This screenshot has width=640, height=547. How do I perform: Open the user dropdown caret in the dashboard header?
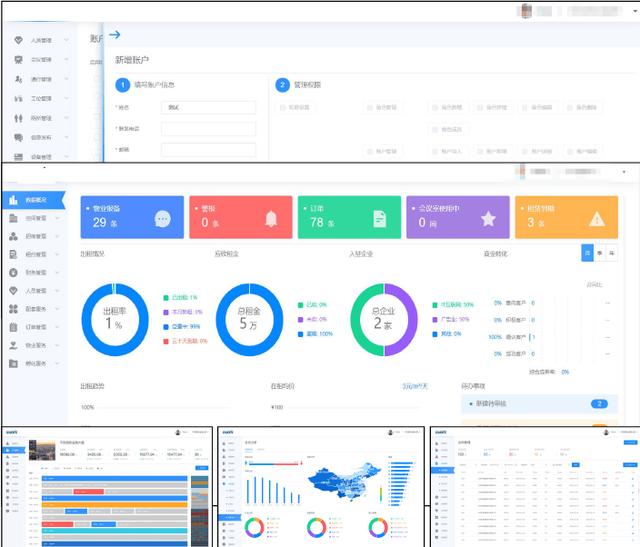[x=624, y=172]
